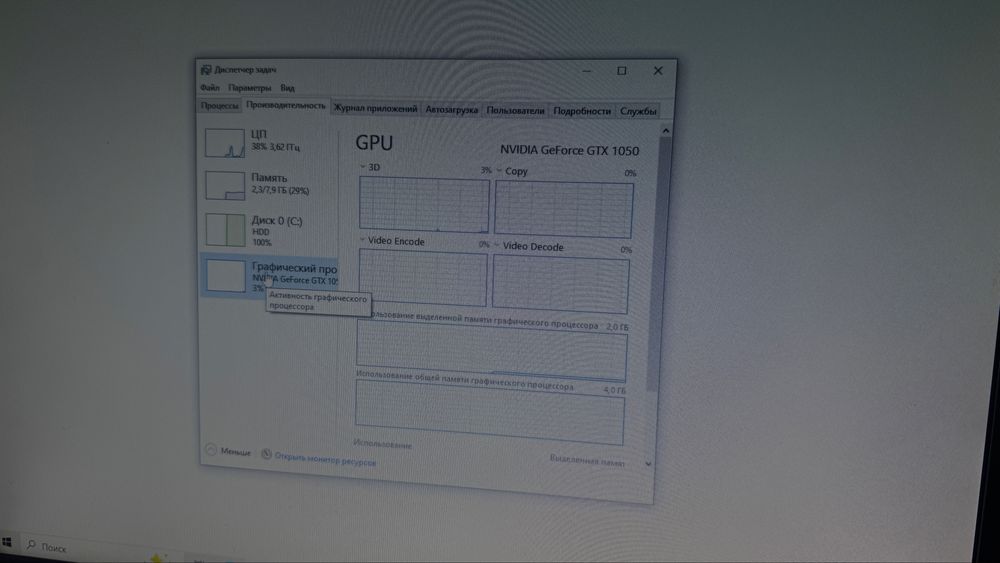
Task: Click the shared GPU memory usage graph
Action: pos(490,411)
